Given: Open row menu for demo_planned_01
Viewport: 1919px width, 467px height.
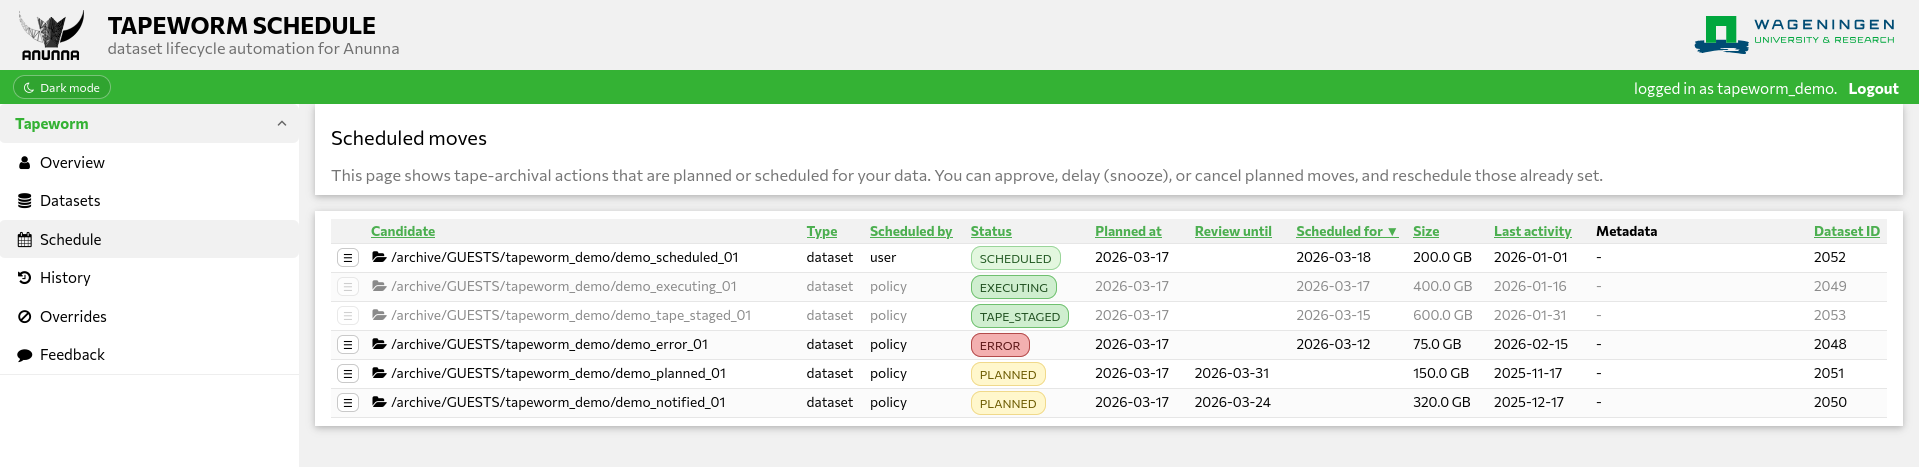Looking at the screenshot, I should [348, 374].
